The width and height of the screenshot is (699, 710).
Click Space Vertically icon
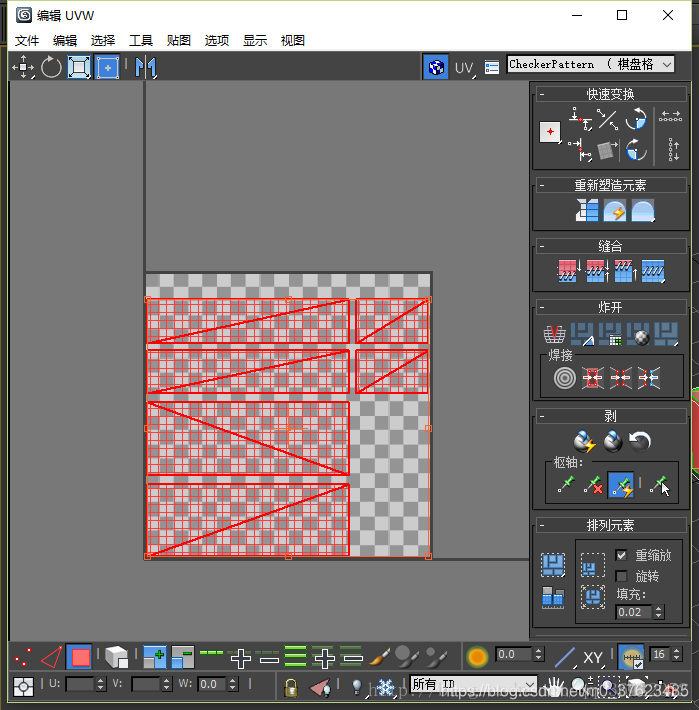674,150
